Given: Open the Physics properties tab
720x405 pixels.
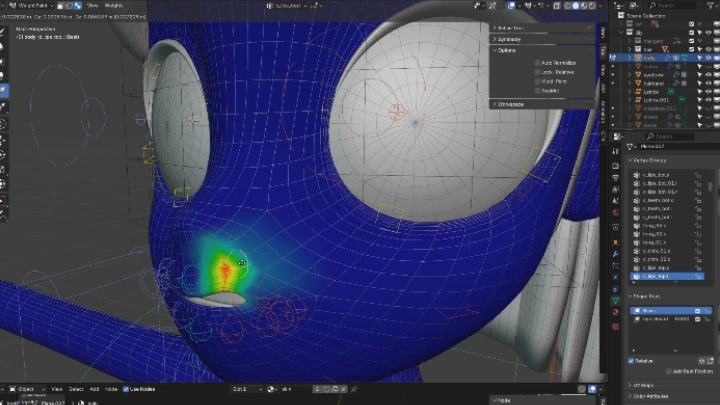Looking at the screenshot, I should 616,277.
